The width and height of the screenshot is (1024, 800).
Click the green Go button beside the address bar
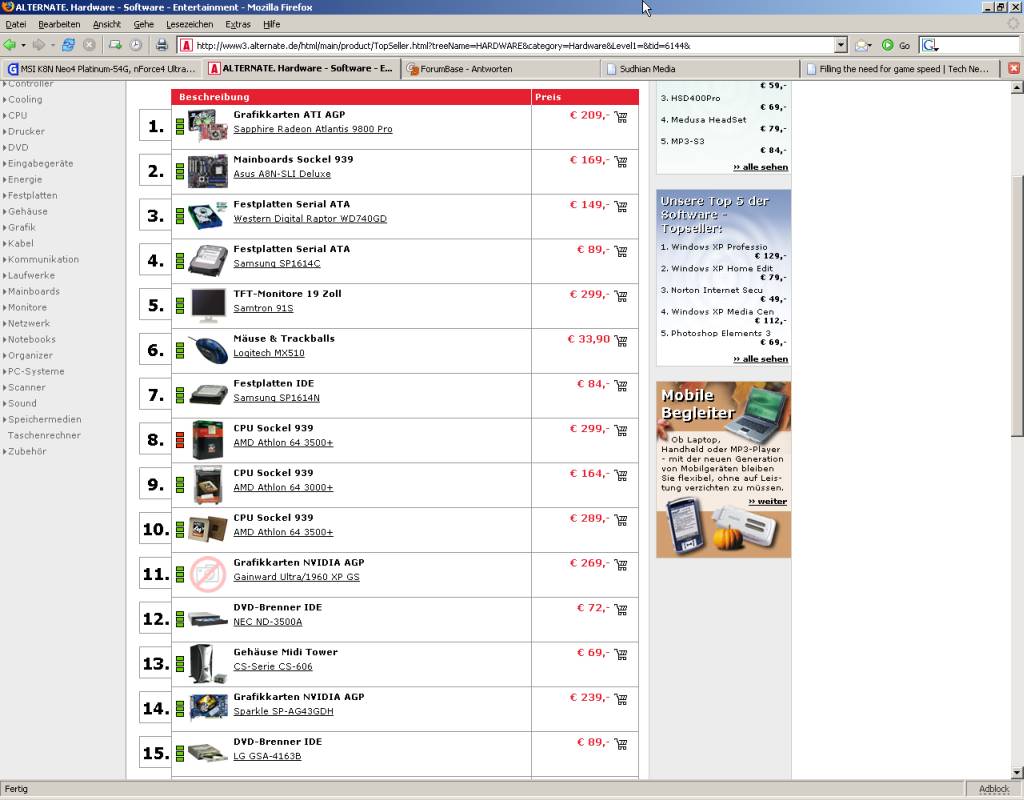[896, 45]
